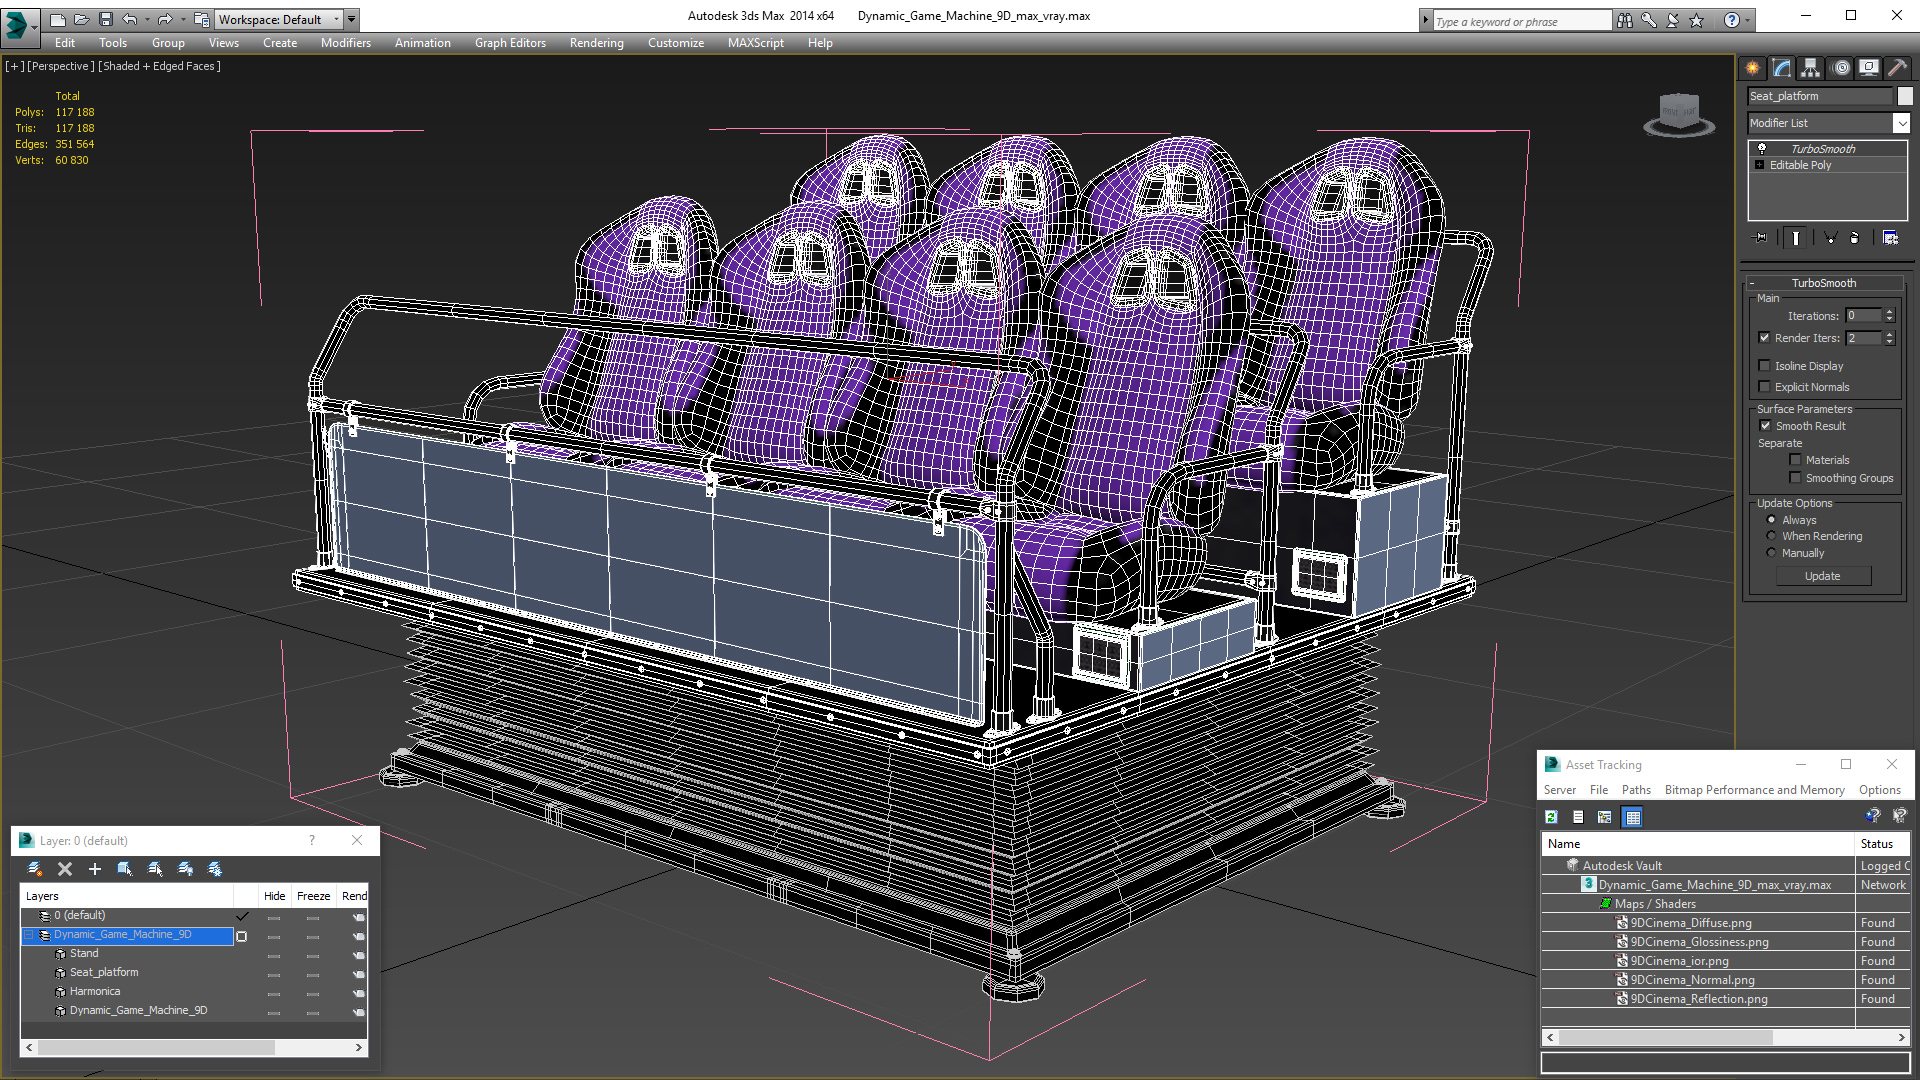Click Make Unique icon under modifier stack
The width and height of the screenshot is (1920, 1080).
(1830, 238)
